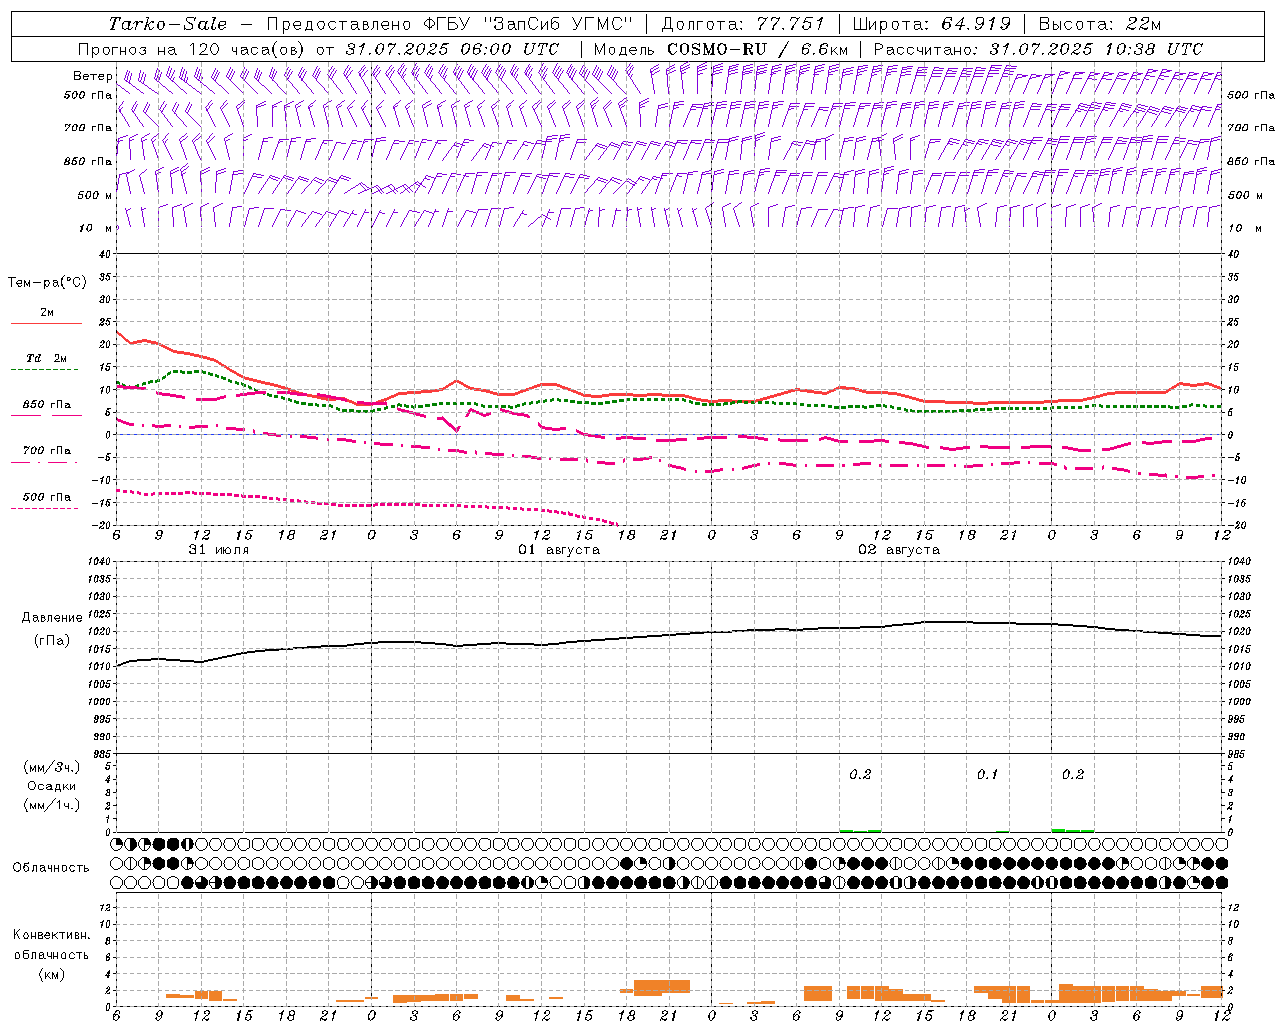
Task: Click the left 500 м wind level label
Action: 95,195
